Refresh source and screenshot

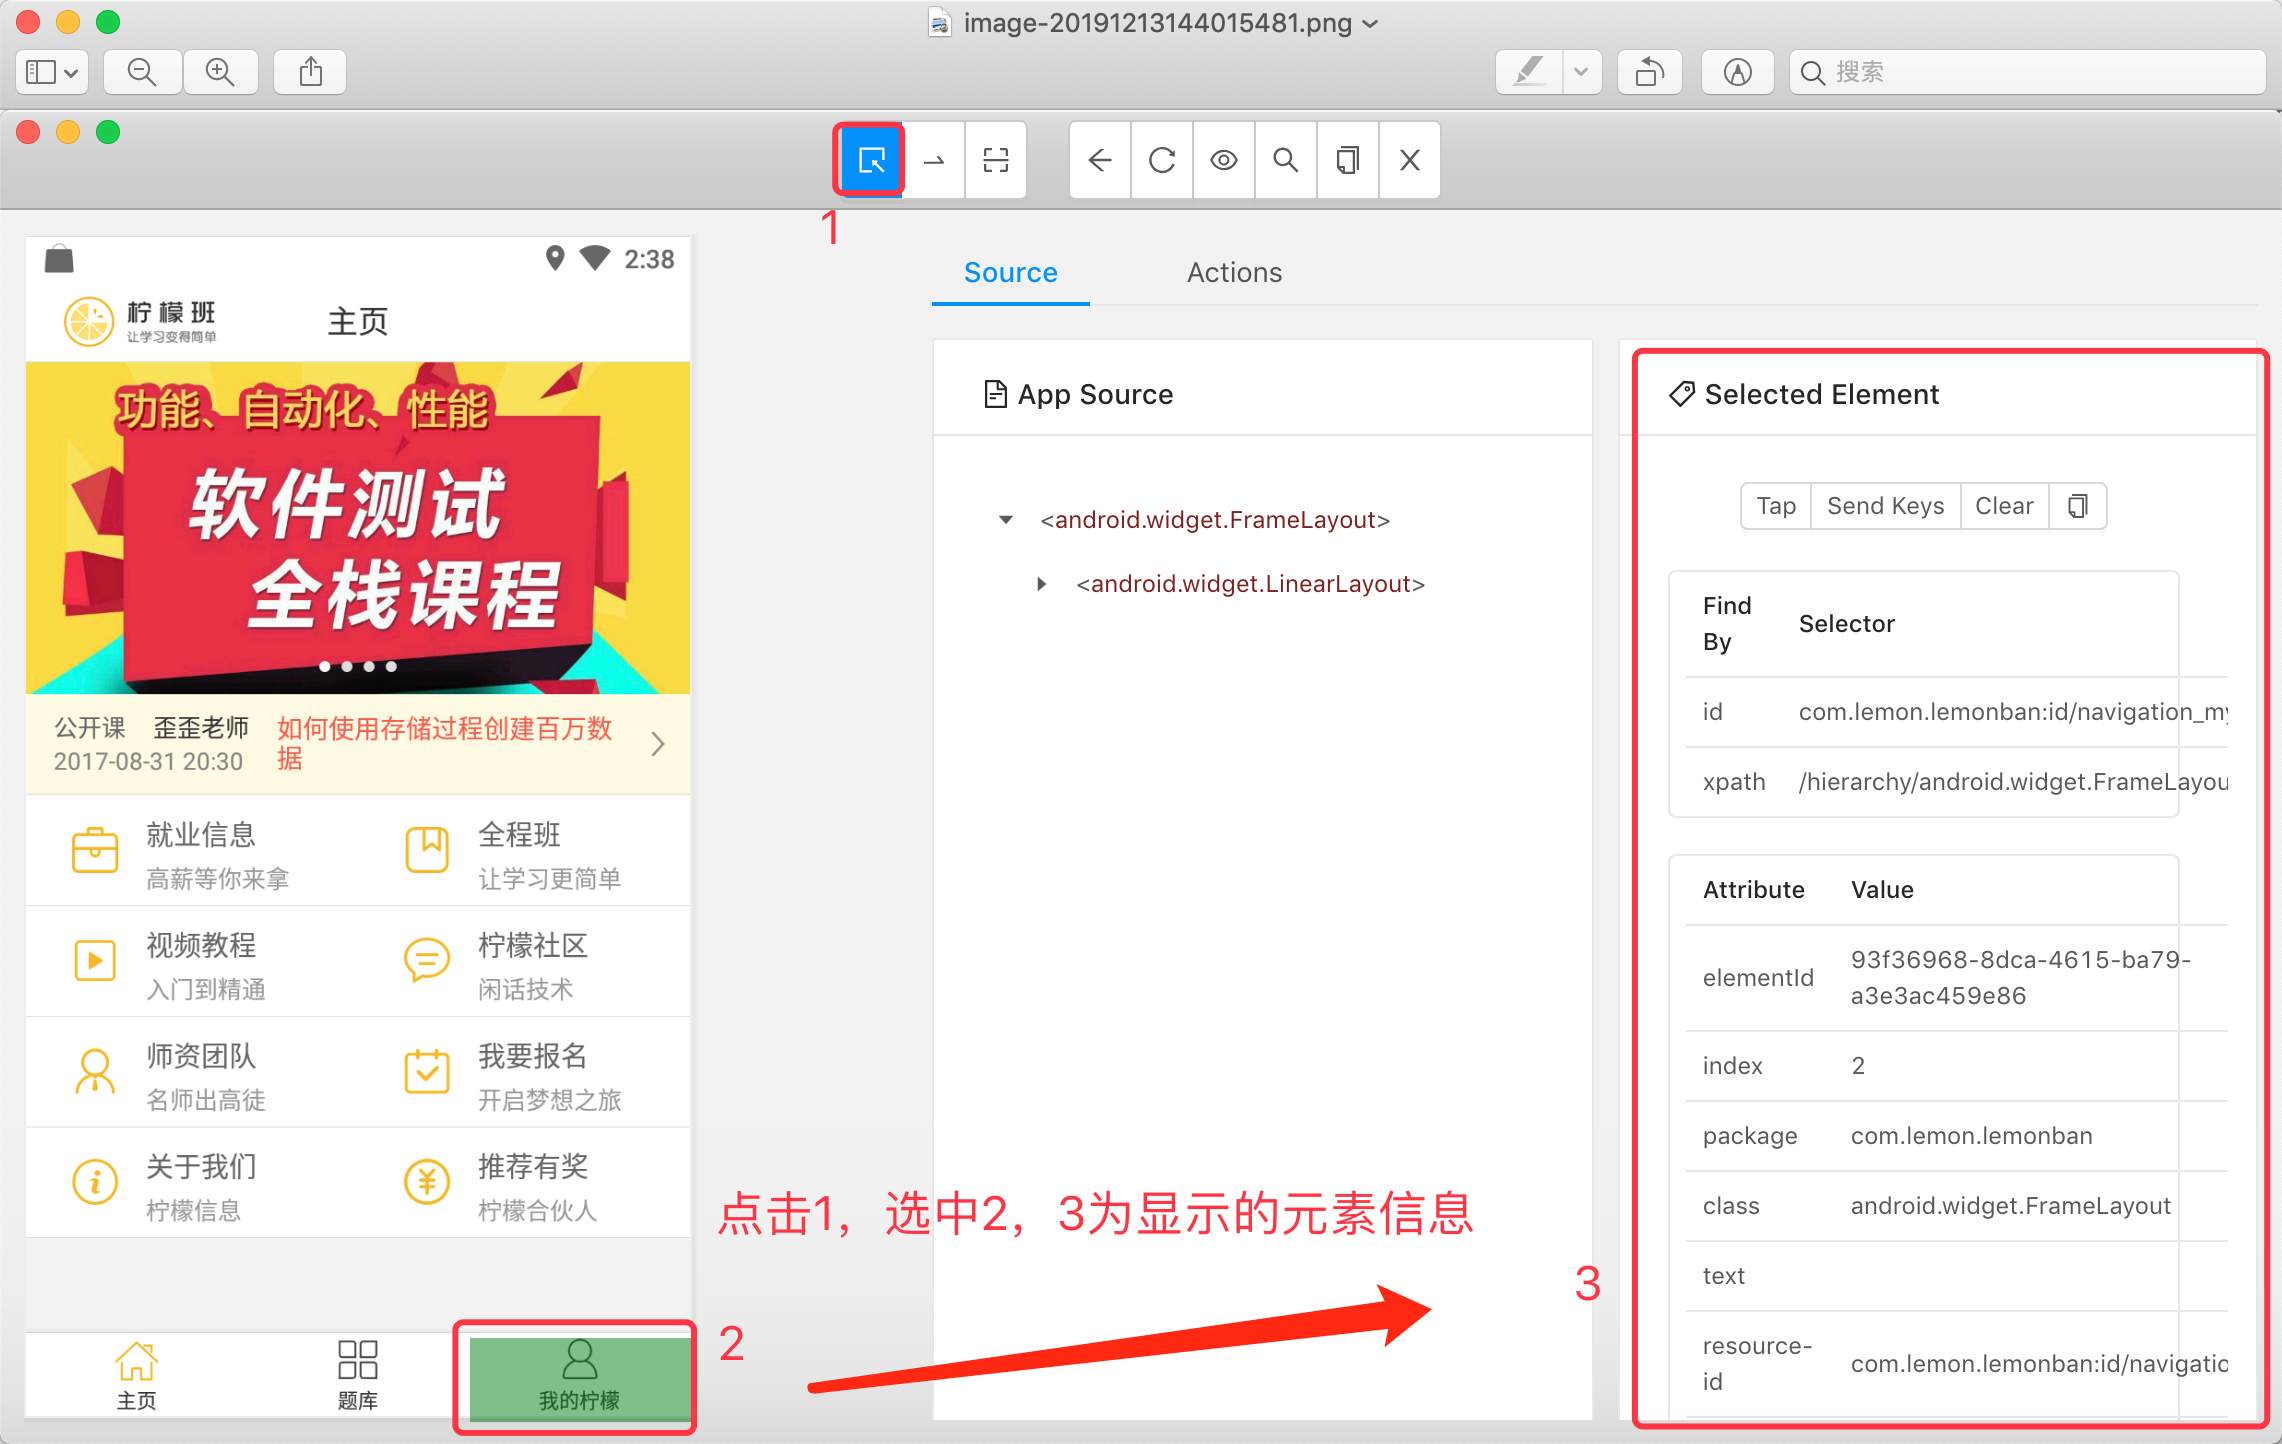coord(1162,160)
